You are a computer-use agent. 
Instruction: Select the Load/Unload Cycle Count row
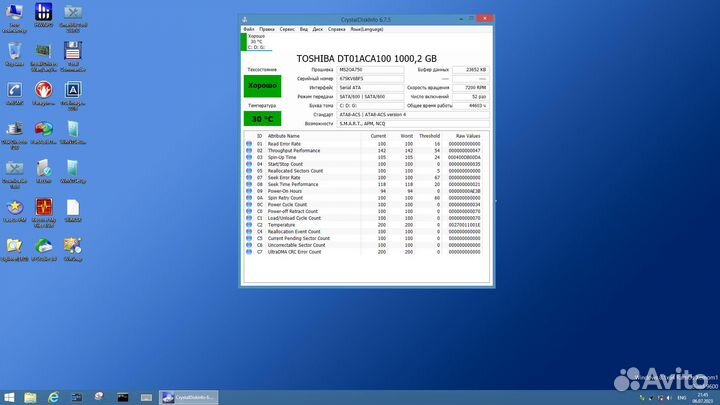coord(364,218)
